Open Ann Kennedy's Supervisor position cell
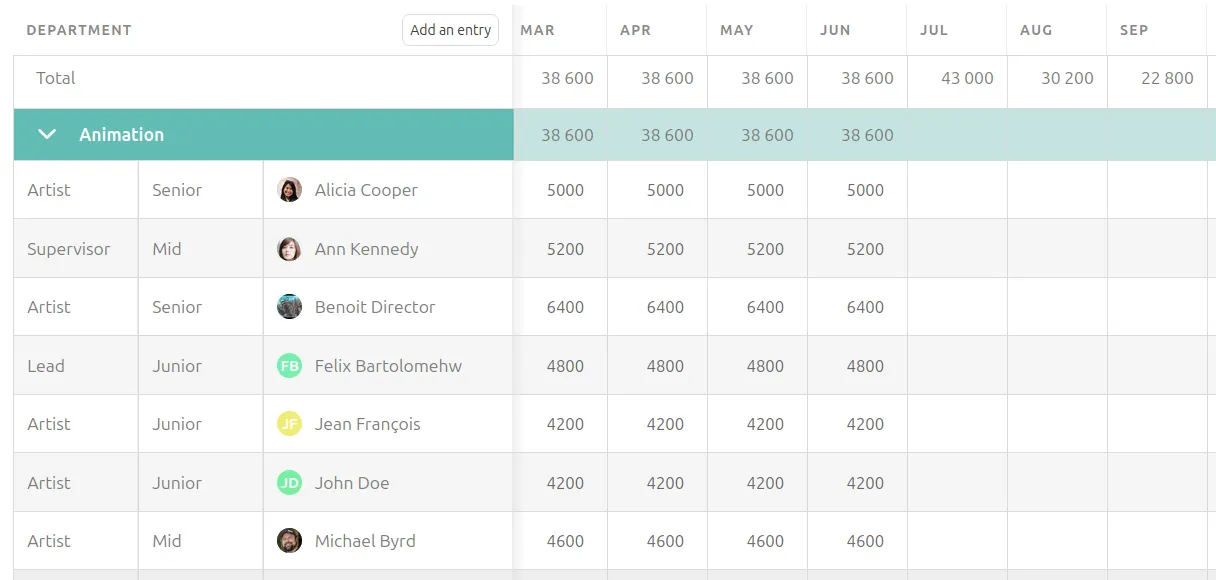This screenshot has height=580, width=1216. point(76,249)
